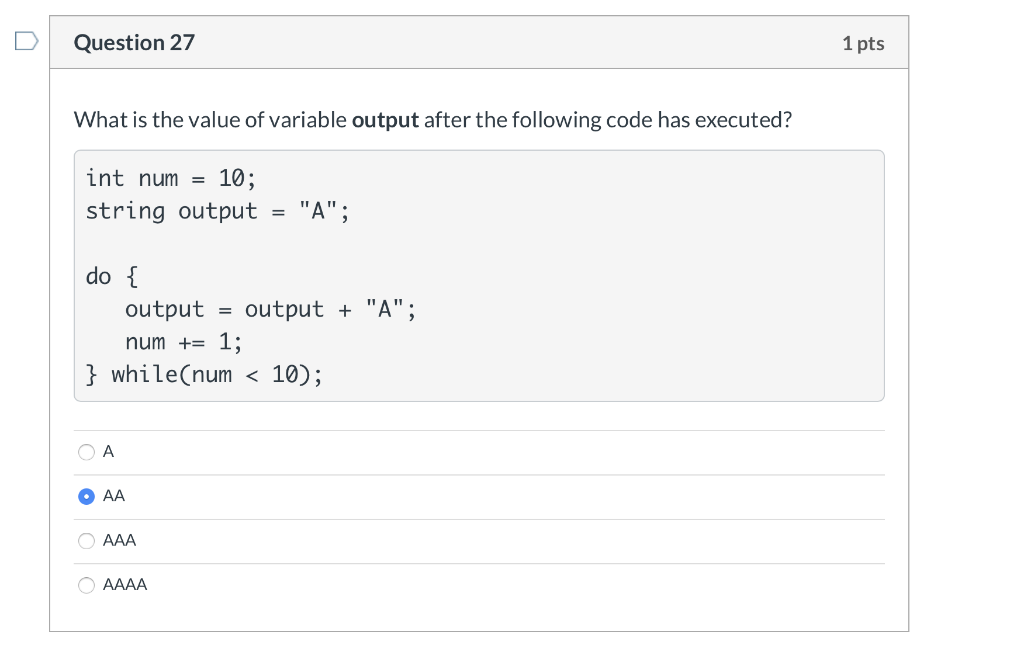This screenshot has height=666, width=1024.
Task: Click the Question 27 heading
Action: (134, 42)
